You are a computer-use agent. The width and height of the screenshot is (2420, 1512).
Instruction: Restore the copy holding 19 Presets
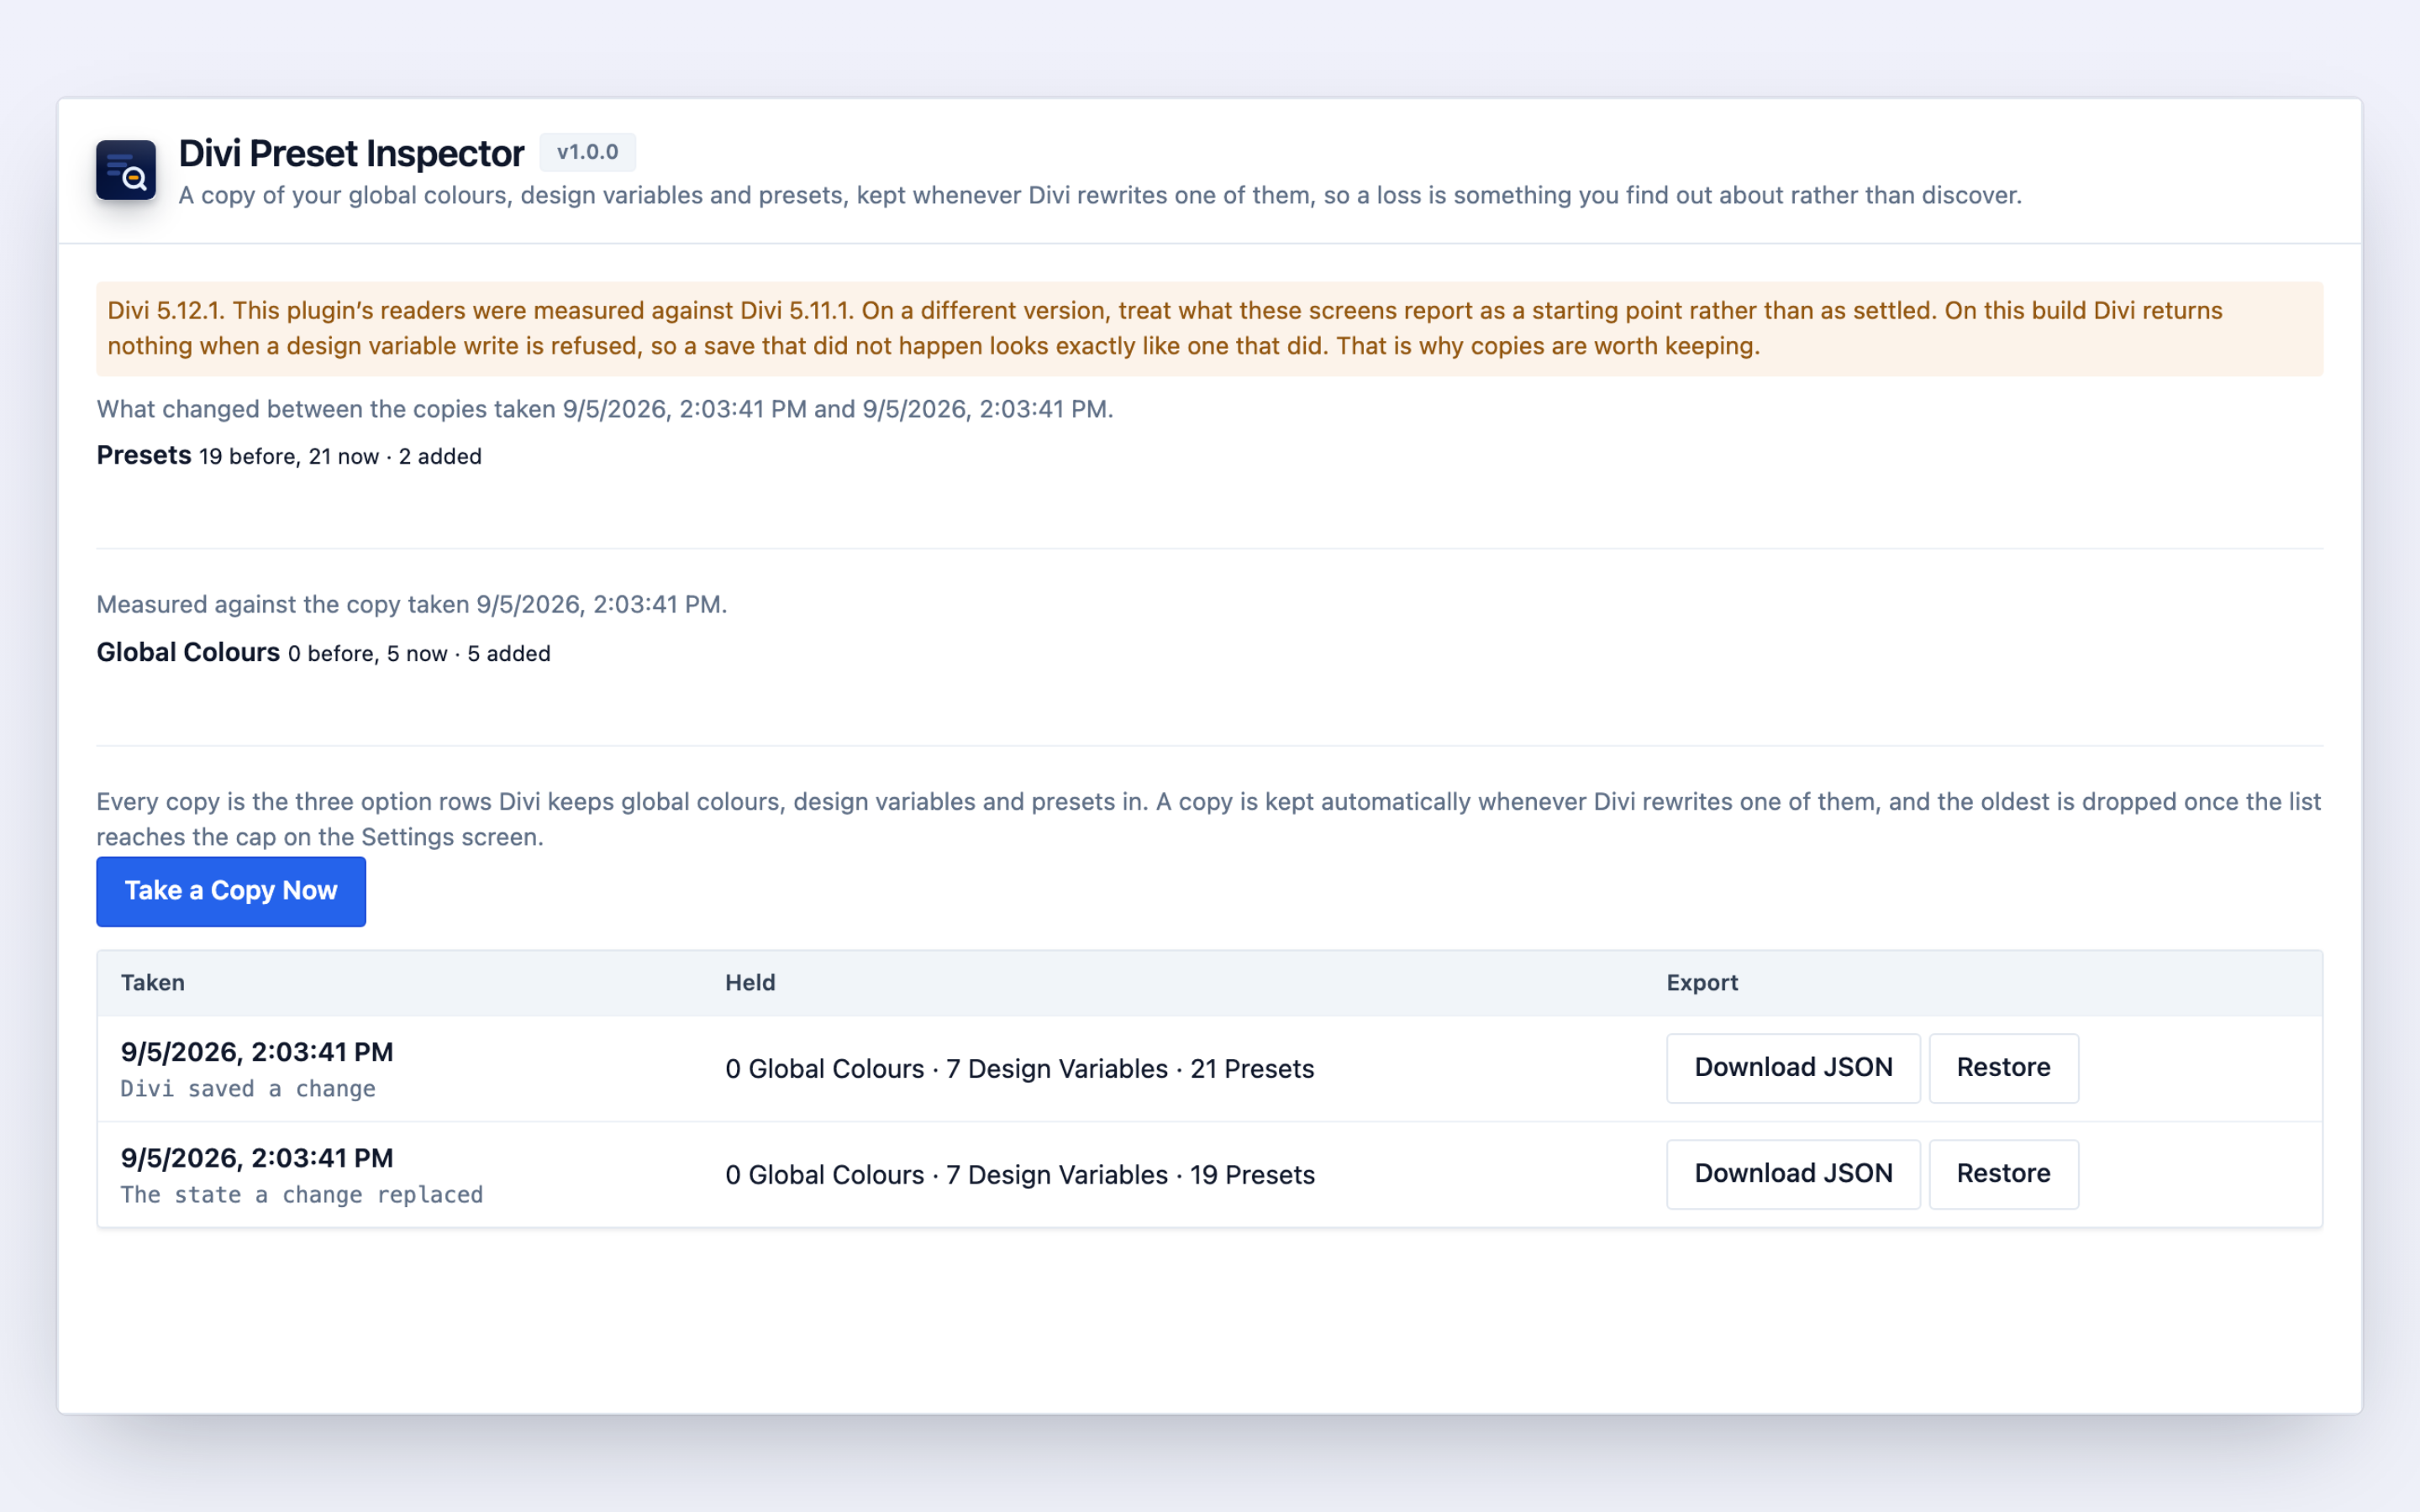click(2003, 1174)
